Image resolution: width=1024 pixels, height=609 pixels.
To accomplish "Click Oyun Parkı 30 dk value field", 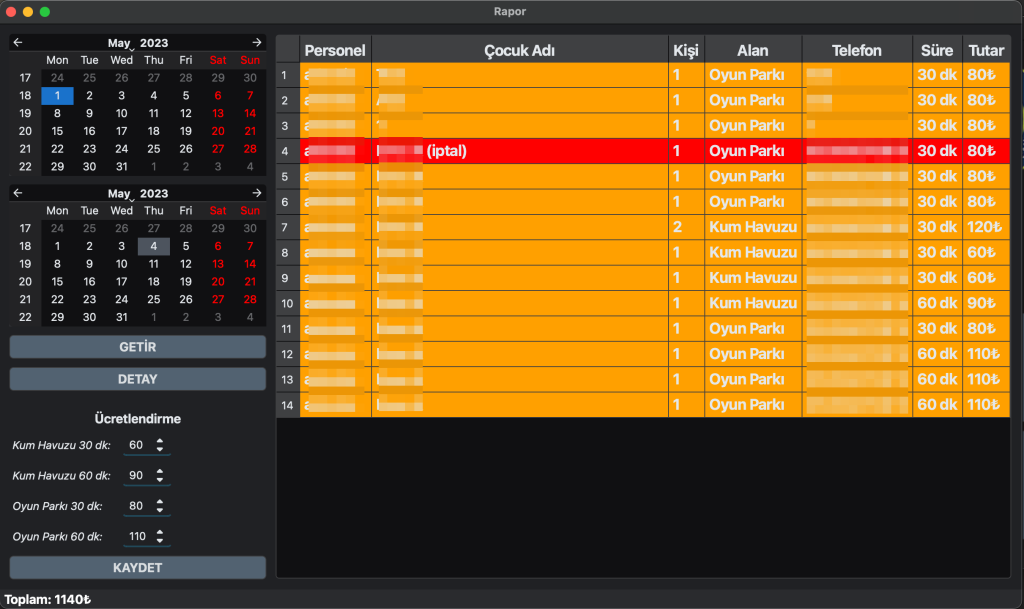I will [138, 506].
